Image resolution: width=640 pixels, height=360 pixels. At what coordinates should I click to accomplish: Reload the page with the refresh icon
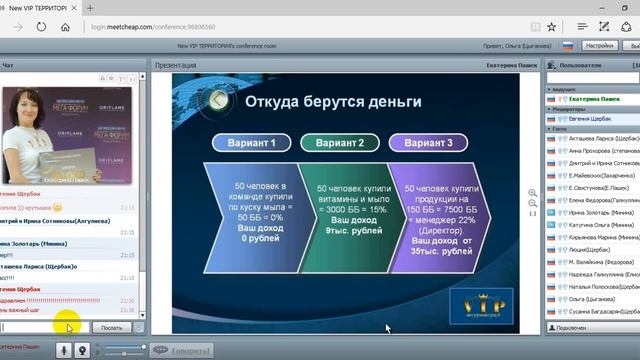coord(41,27)
